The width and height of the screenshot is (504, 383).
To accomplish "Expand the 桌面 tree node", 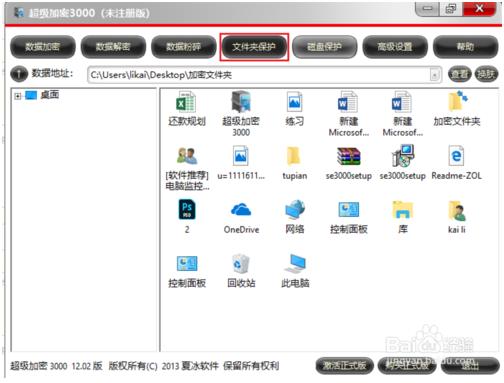I will (x=18, y=96).
